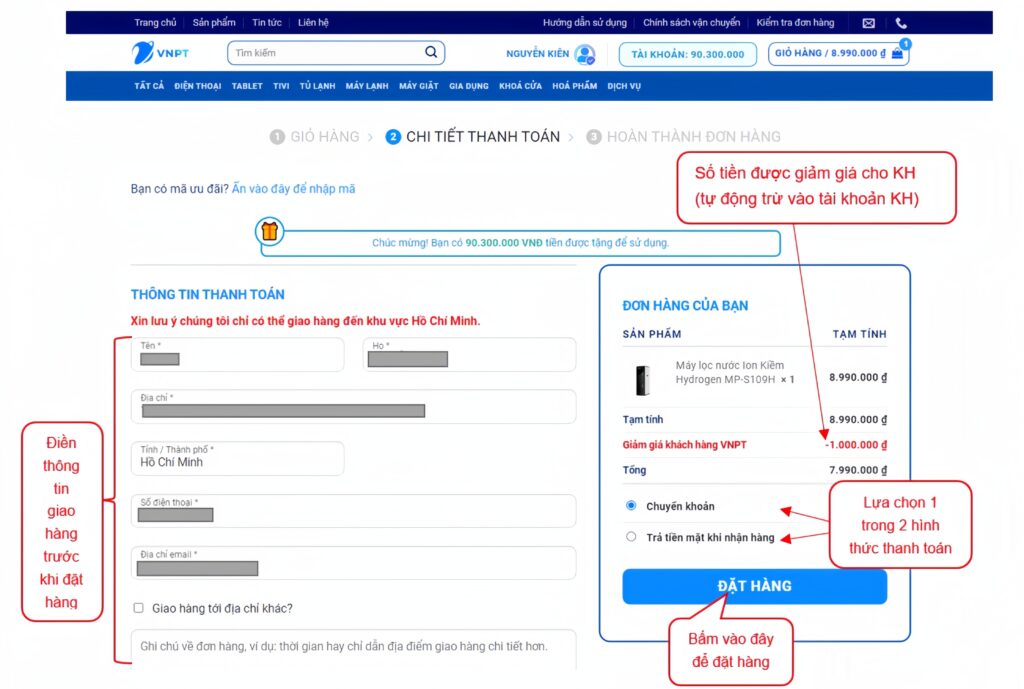Click the shopping cart bag icon

coord(897,54)
